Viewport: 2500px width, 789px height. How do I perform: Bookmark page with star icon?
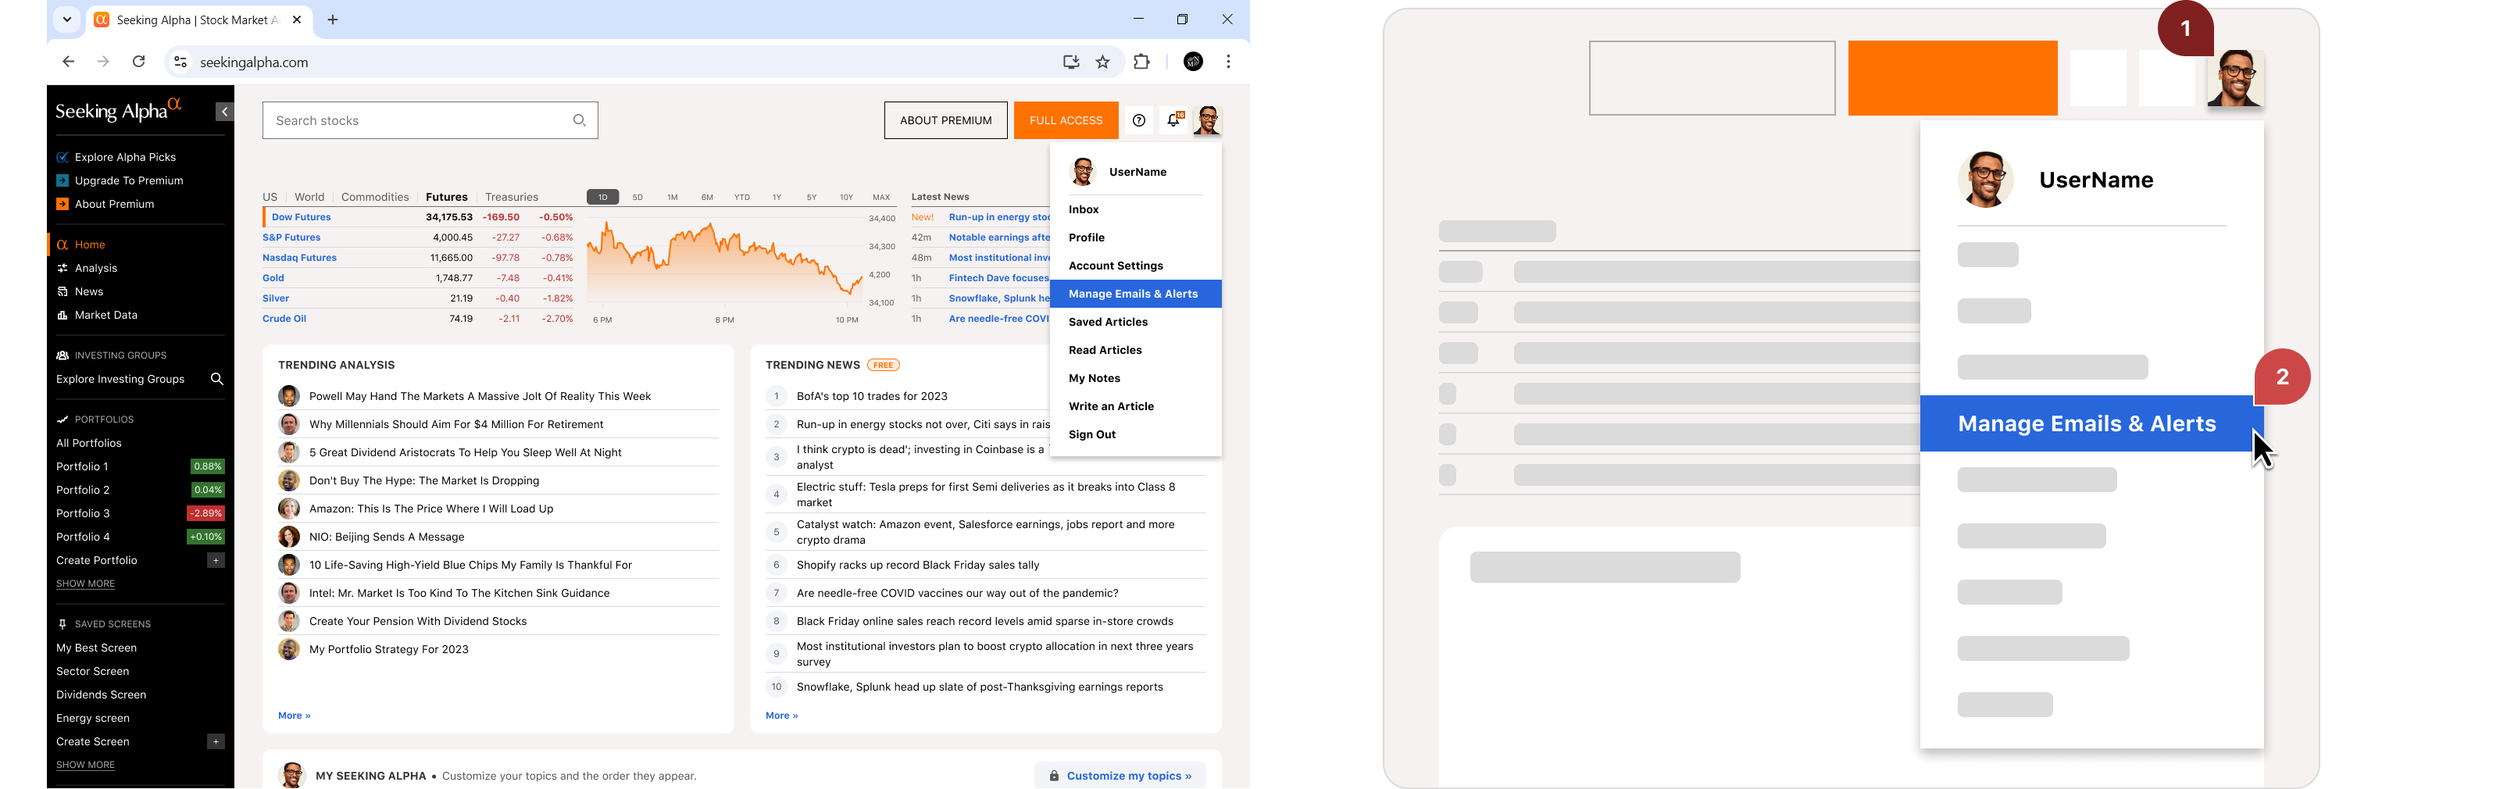coord(1103,62)
